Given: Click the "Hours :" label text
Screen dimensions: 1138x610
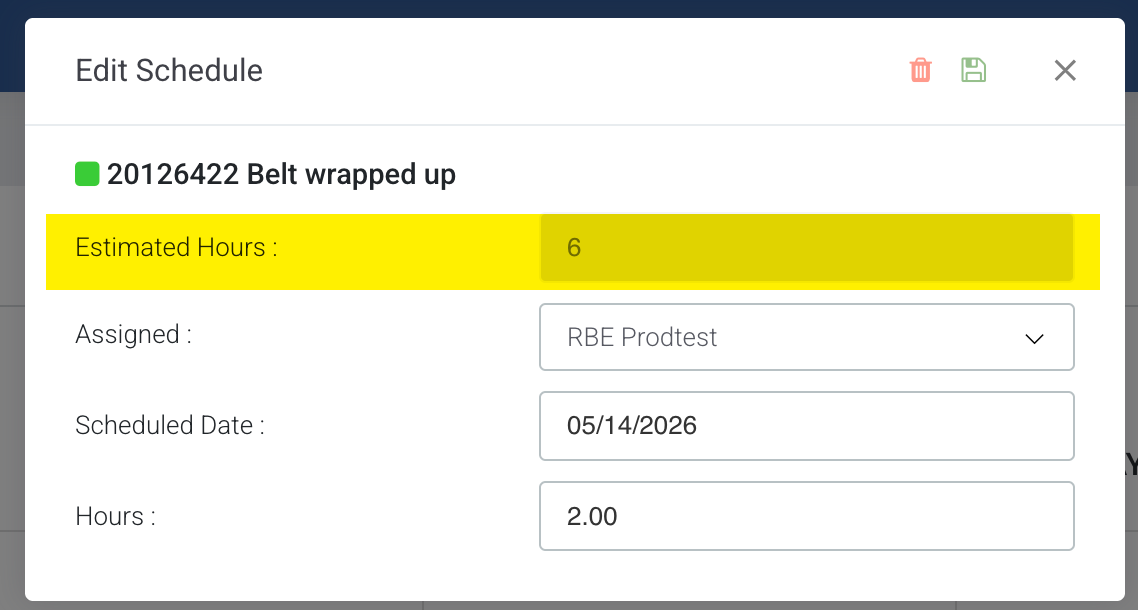Looking at the screenshot, I should point(115,516).
